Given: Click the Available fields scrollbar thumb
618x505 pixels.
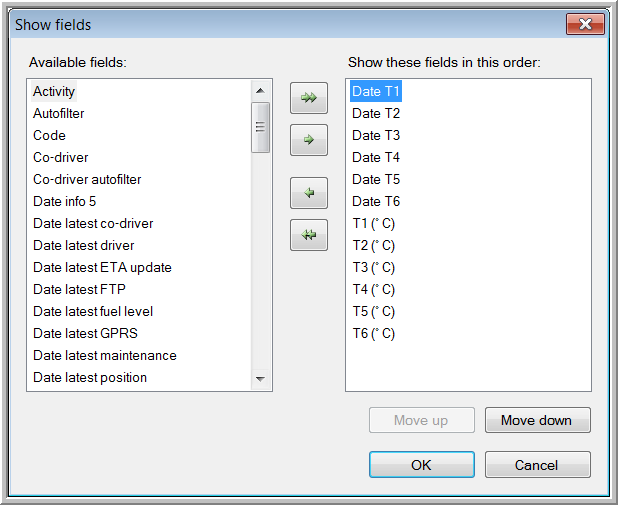Looking at the screenshot, I should [x=260, y=127].
